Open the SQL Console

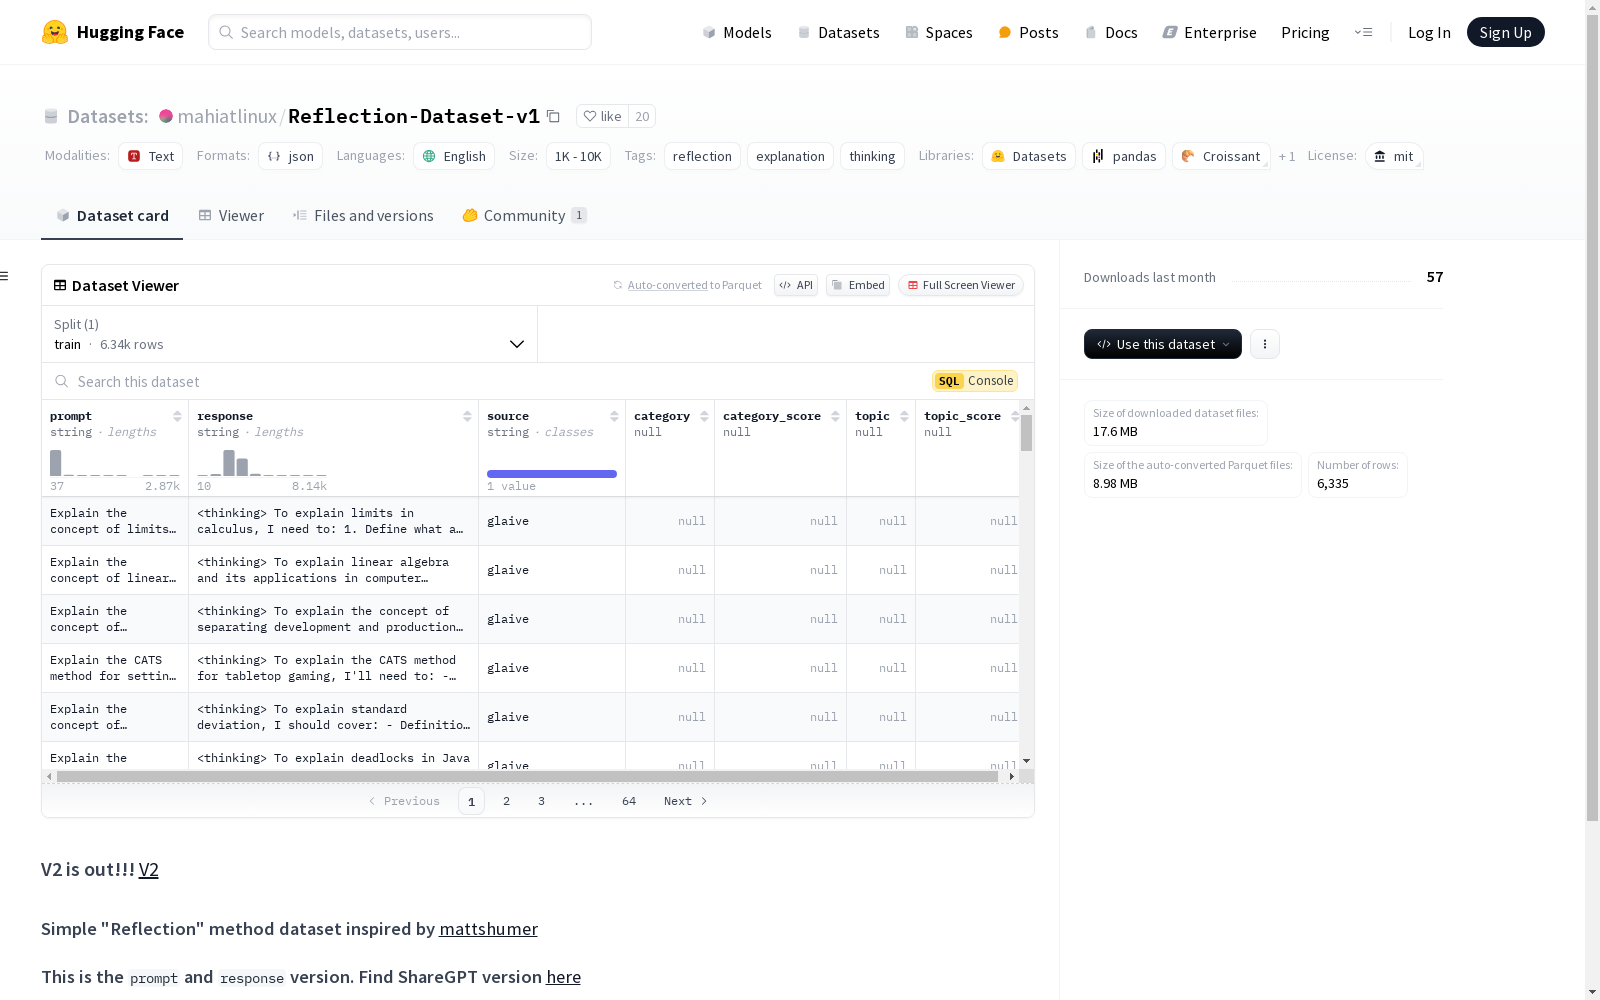point(975,381)
